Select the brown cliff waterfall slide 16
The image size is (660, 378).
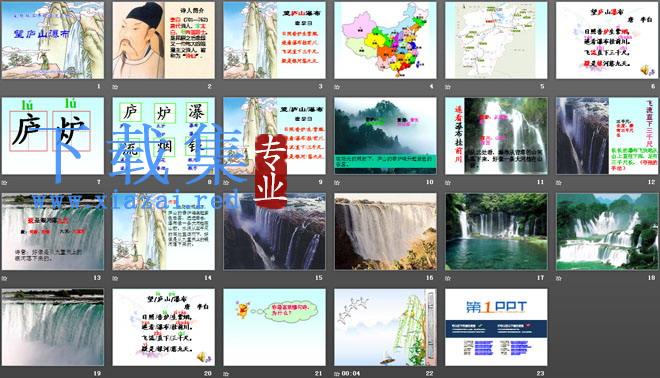click(x=385, y=232)
